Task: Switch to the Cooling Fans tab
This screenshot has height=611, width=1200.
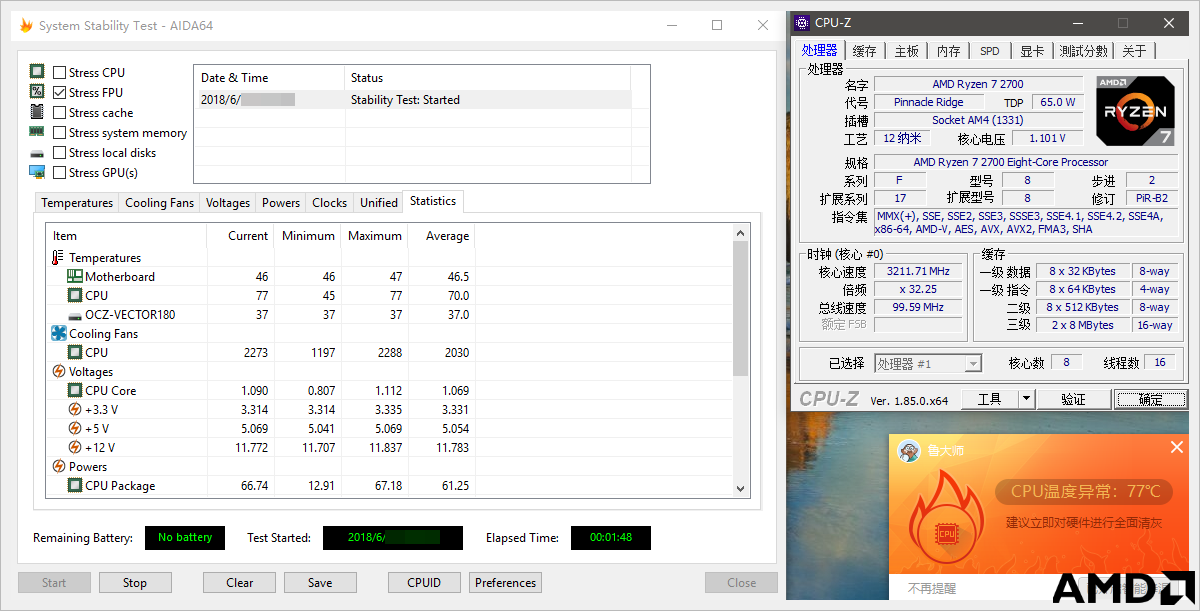Action: (159, 202)
